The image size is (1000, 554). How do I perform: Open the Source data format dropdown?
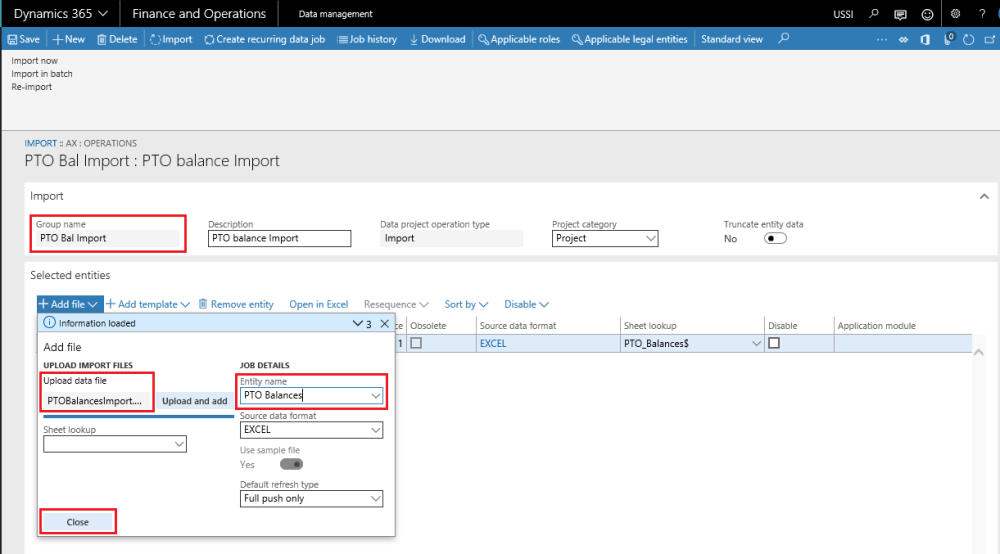pos(375,430)
